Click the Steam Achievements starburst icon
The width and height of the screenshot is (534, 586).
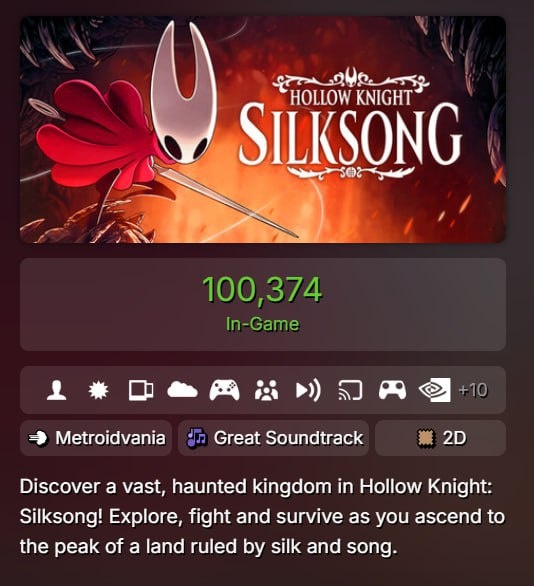pyautogui.click(x=99, y=390)
